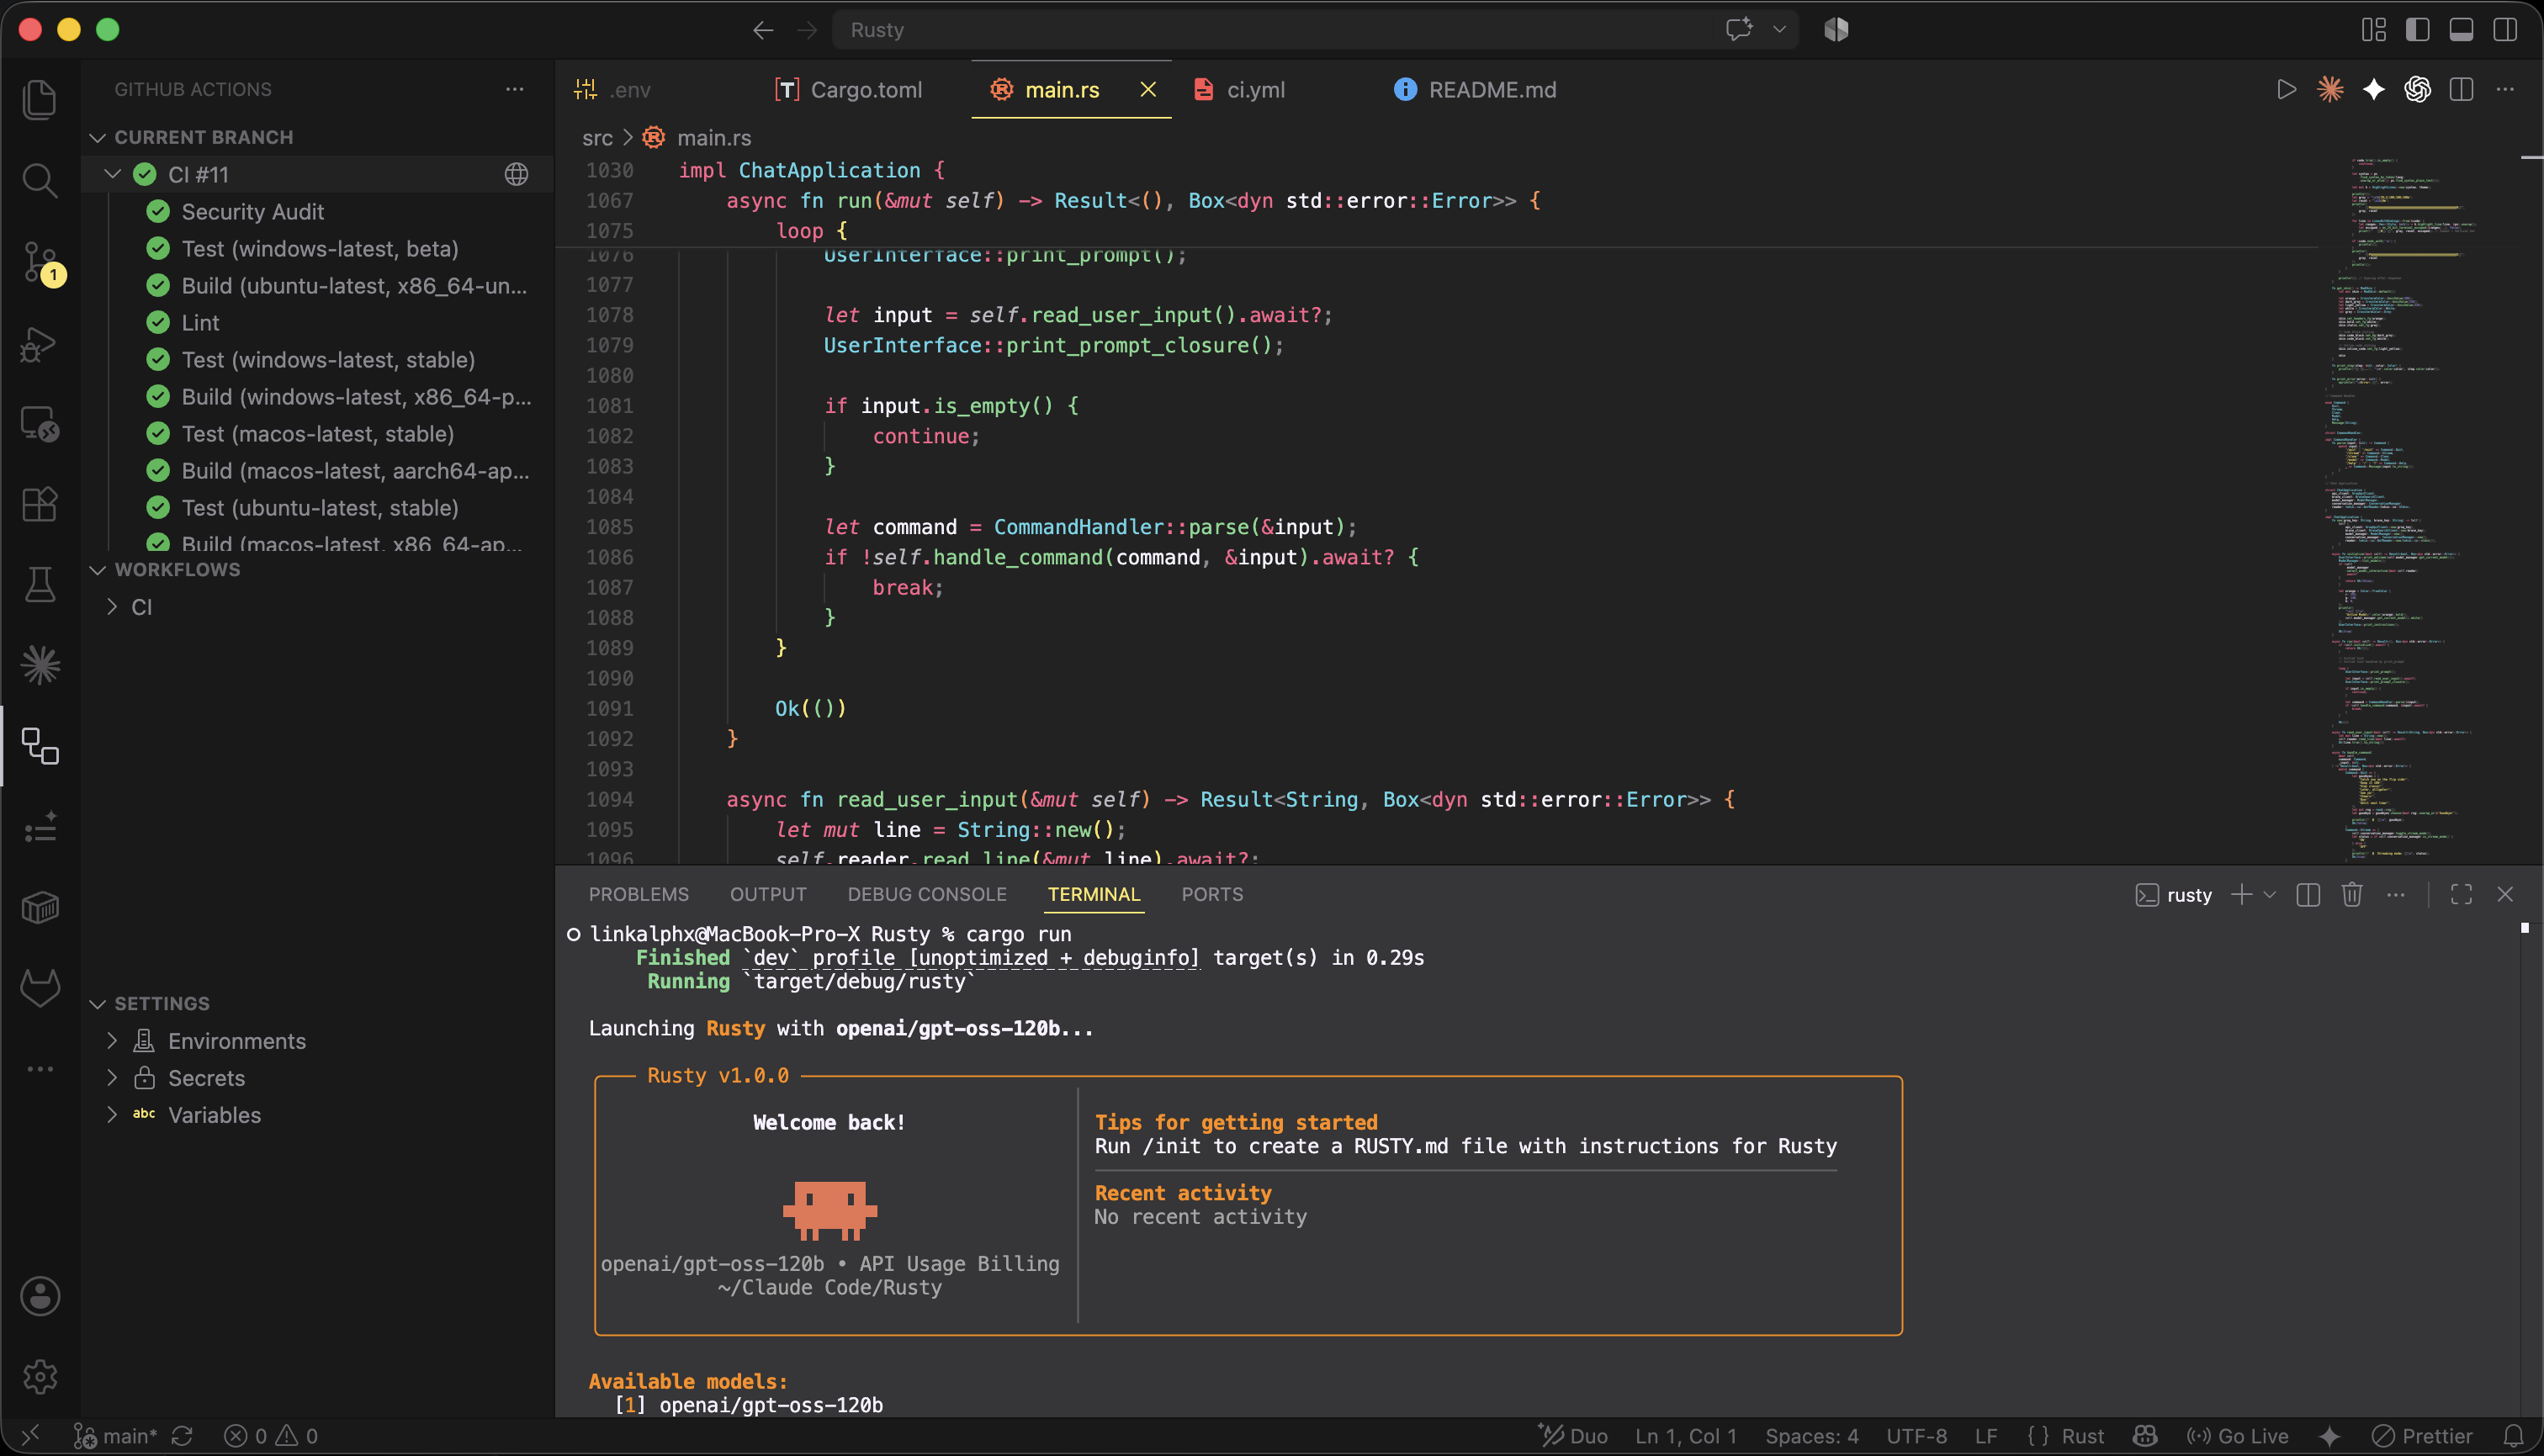The height and width of the screenshot is (1456, 2544).
Task: Click errors and warnings count in status bar
Action: tap(271, 1436)
